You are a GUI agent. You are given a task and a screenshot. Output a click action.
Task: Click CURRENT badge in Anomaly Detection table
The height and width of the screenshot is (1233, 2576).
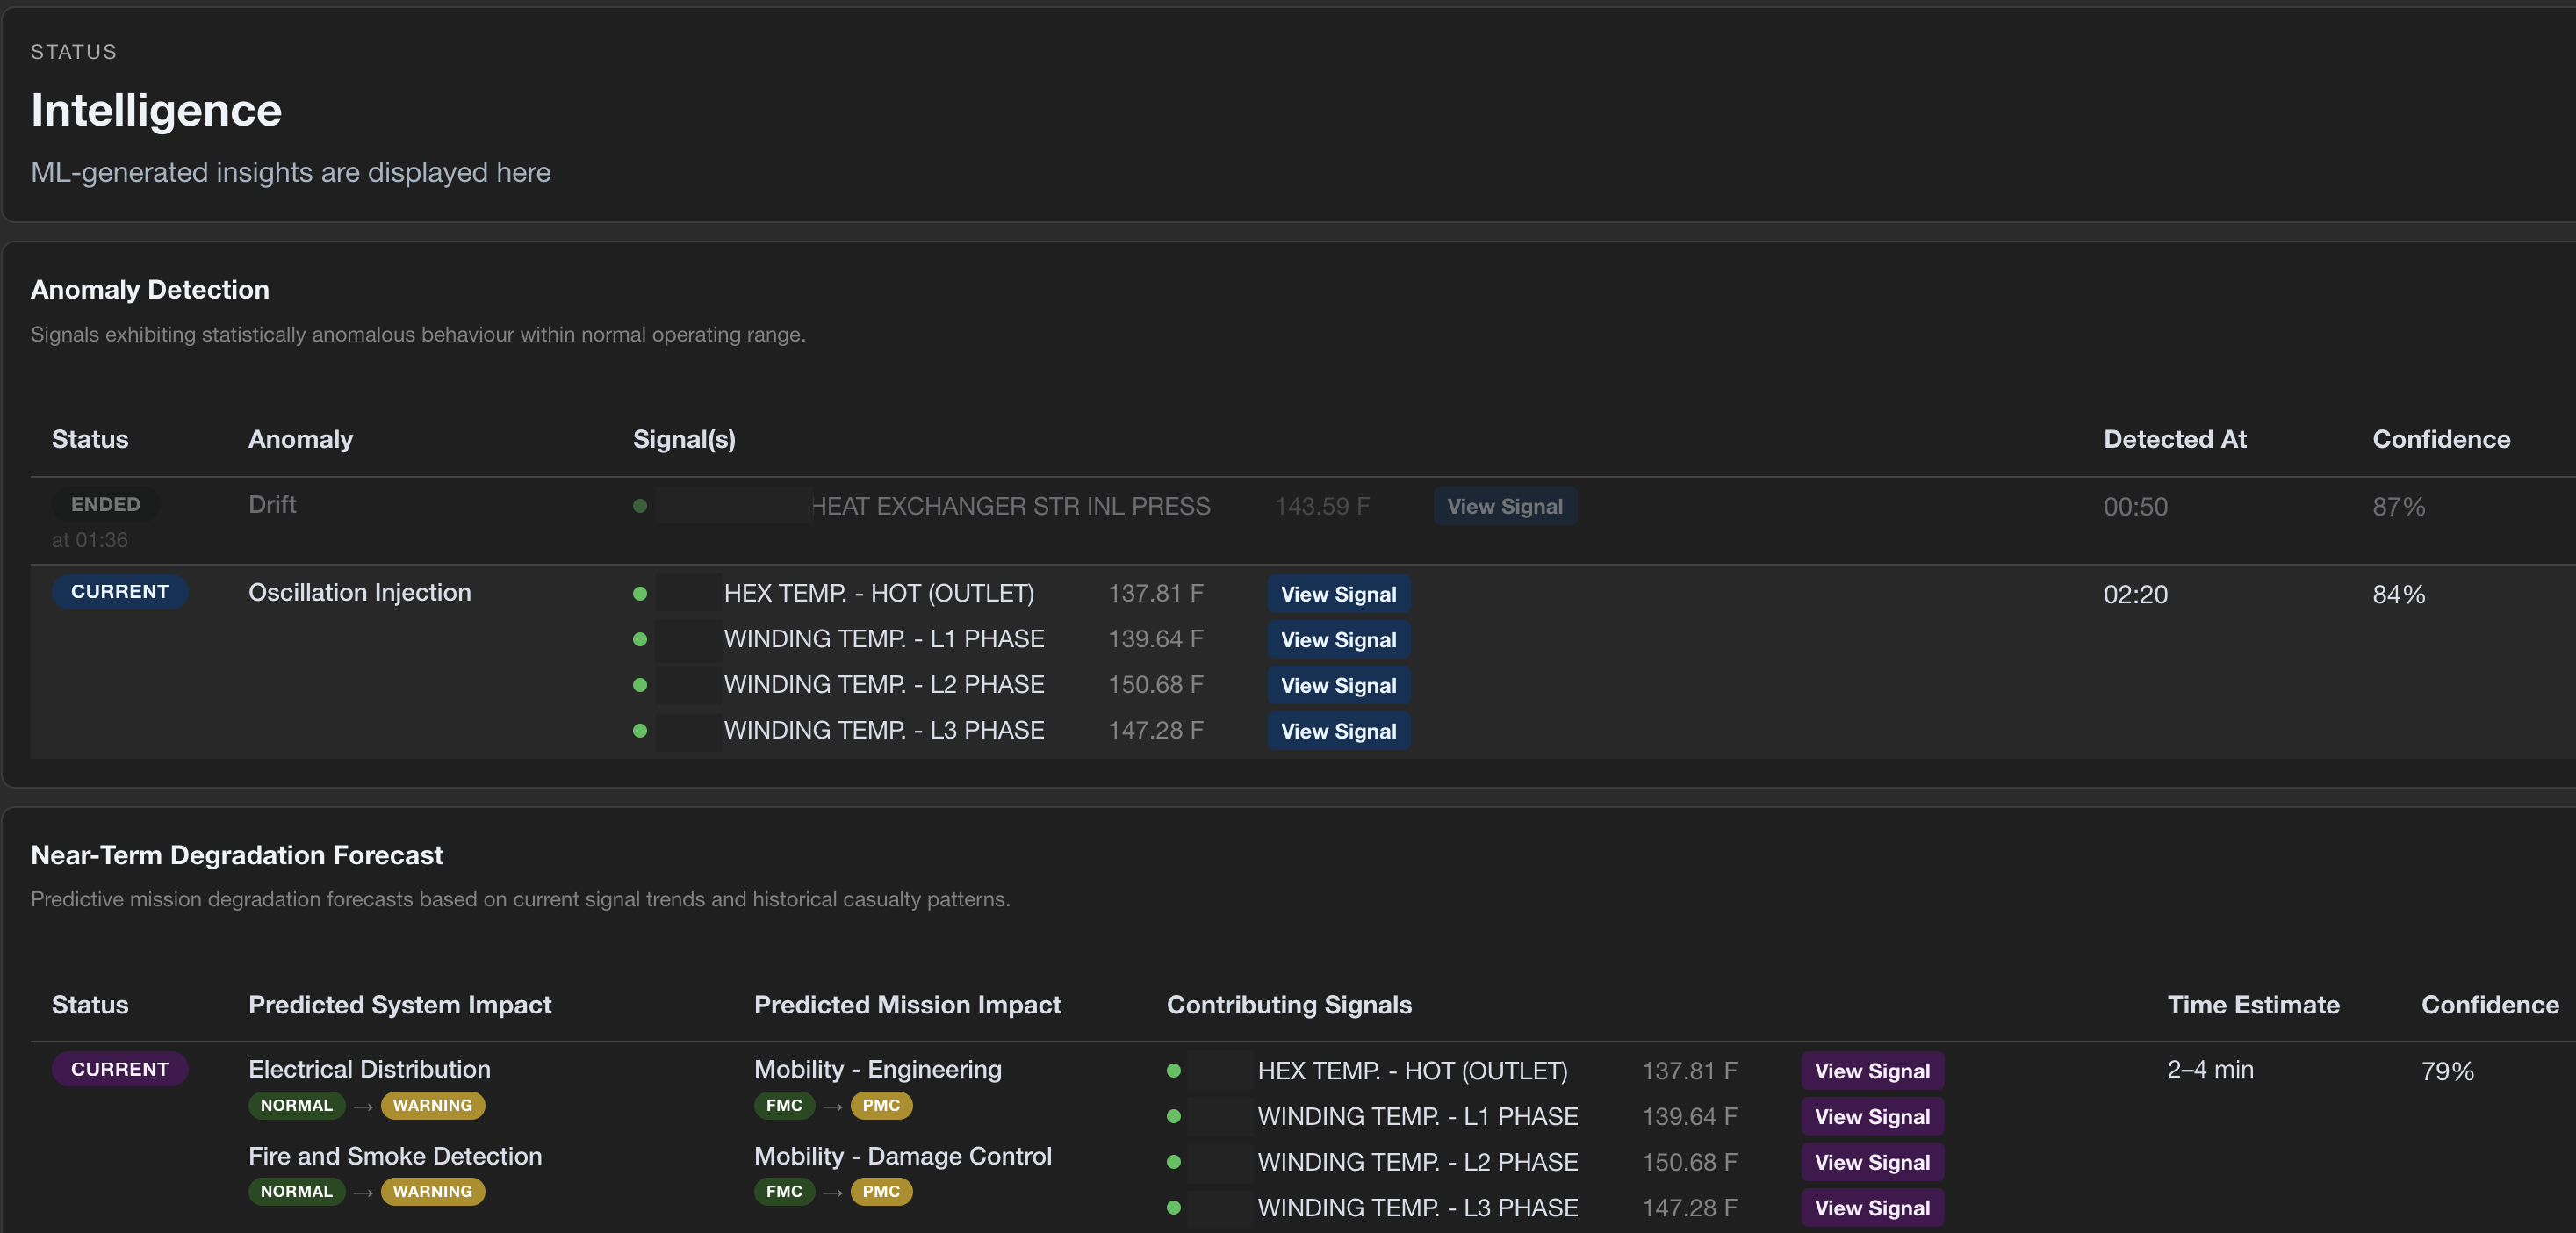119,592
